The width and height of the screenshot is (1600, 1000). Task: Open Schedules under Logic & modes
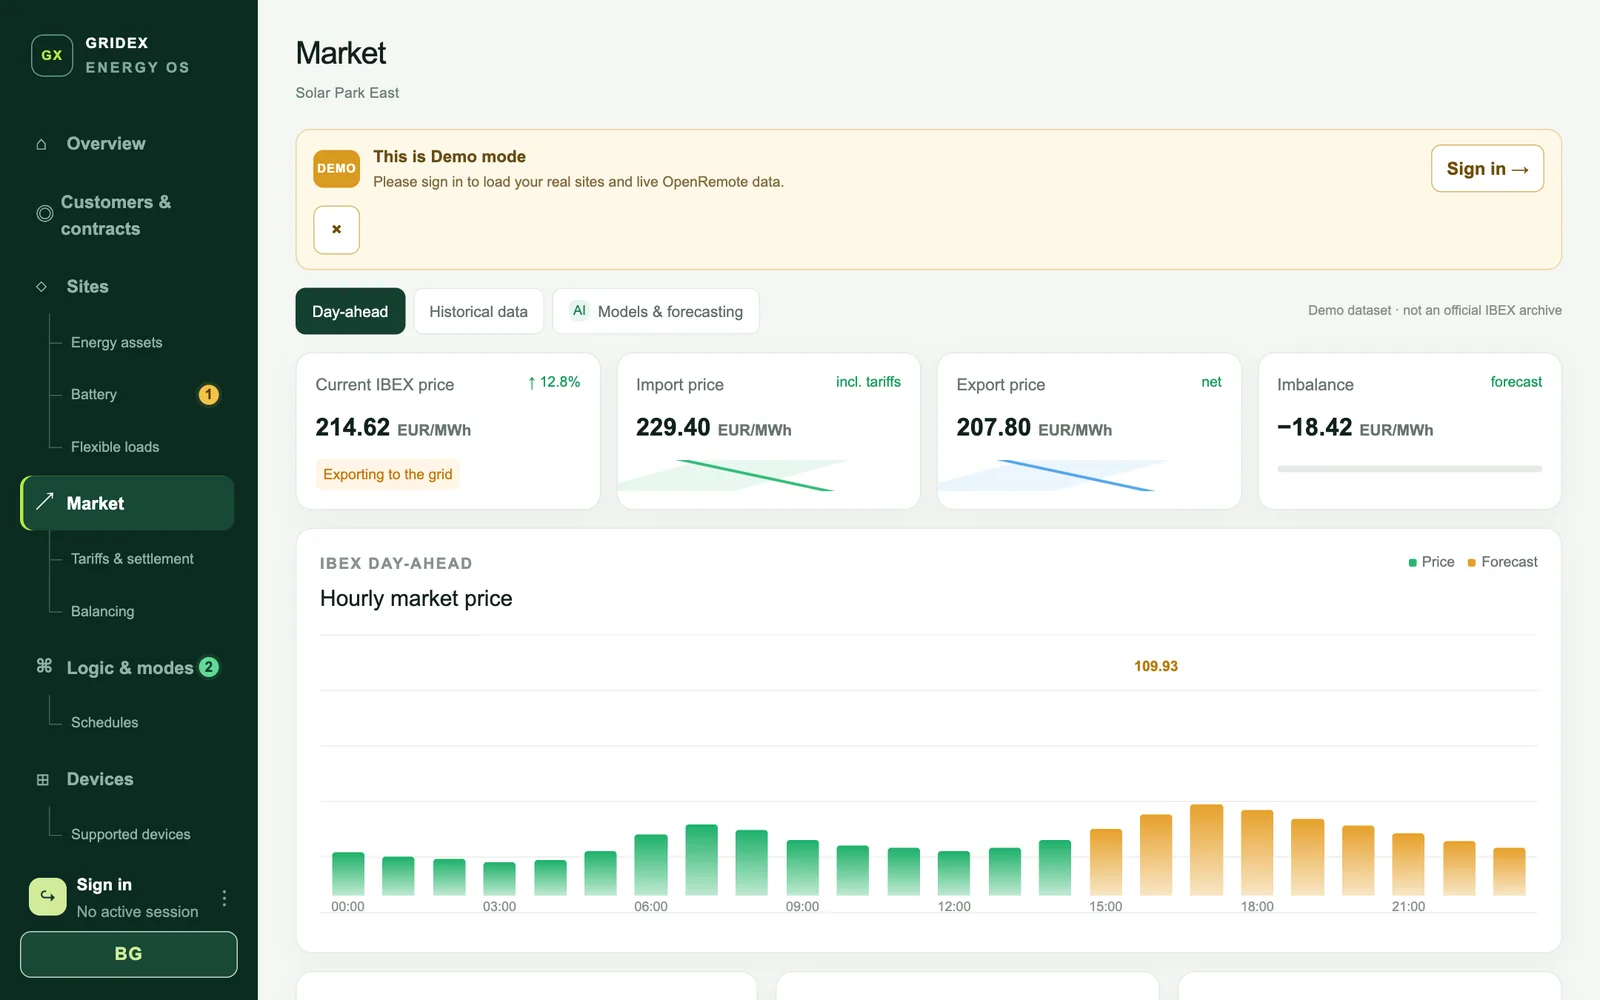104,722
